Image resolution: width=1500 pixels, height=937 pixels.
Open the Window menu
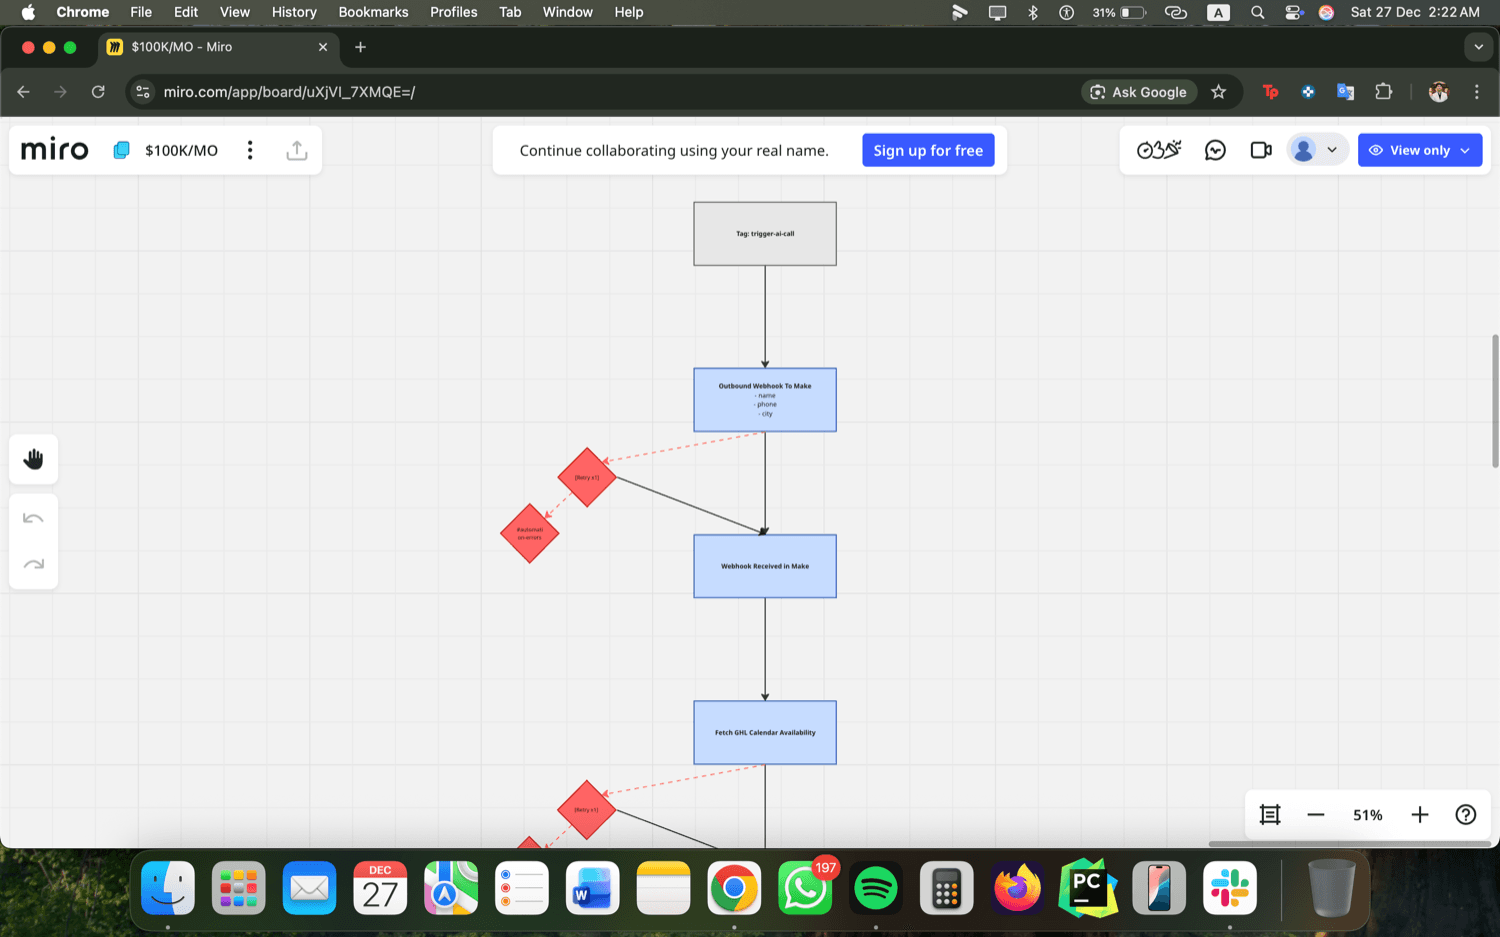568,12
